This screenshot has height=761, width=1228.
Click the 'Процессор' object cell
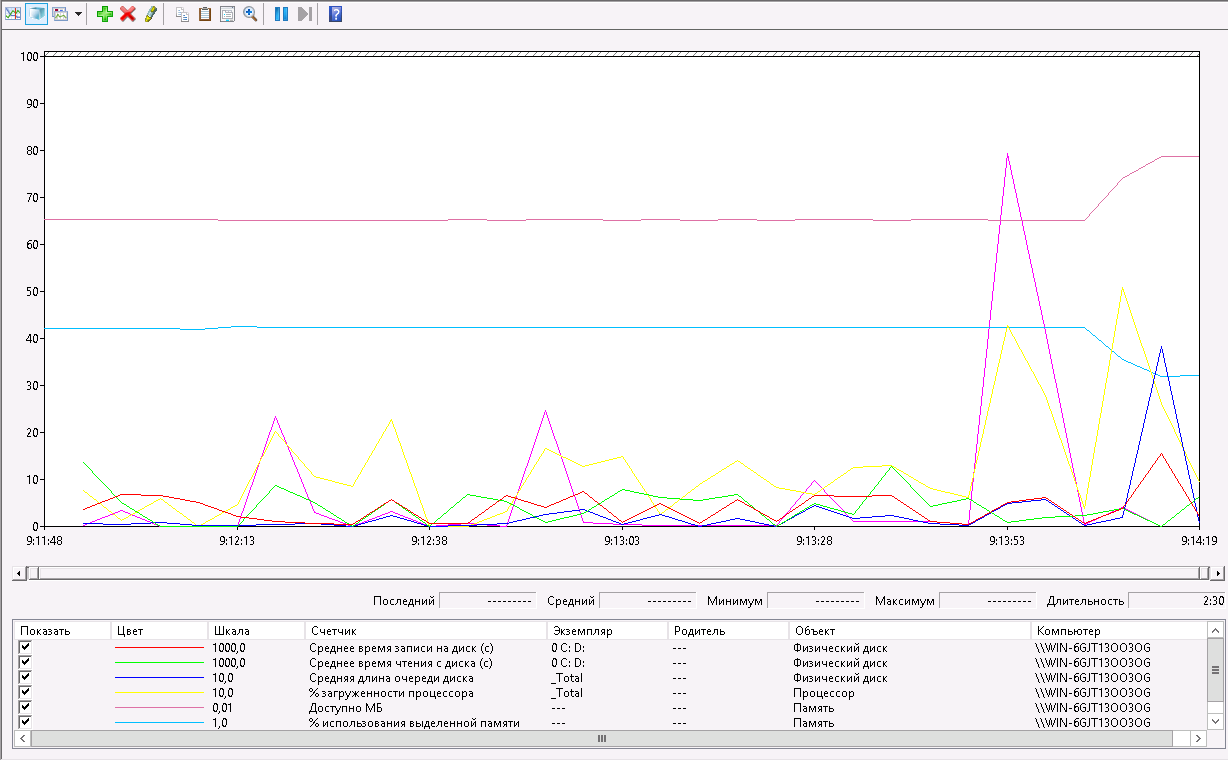824,693
